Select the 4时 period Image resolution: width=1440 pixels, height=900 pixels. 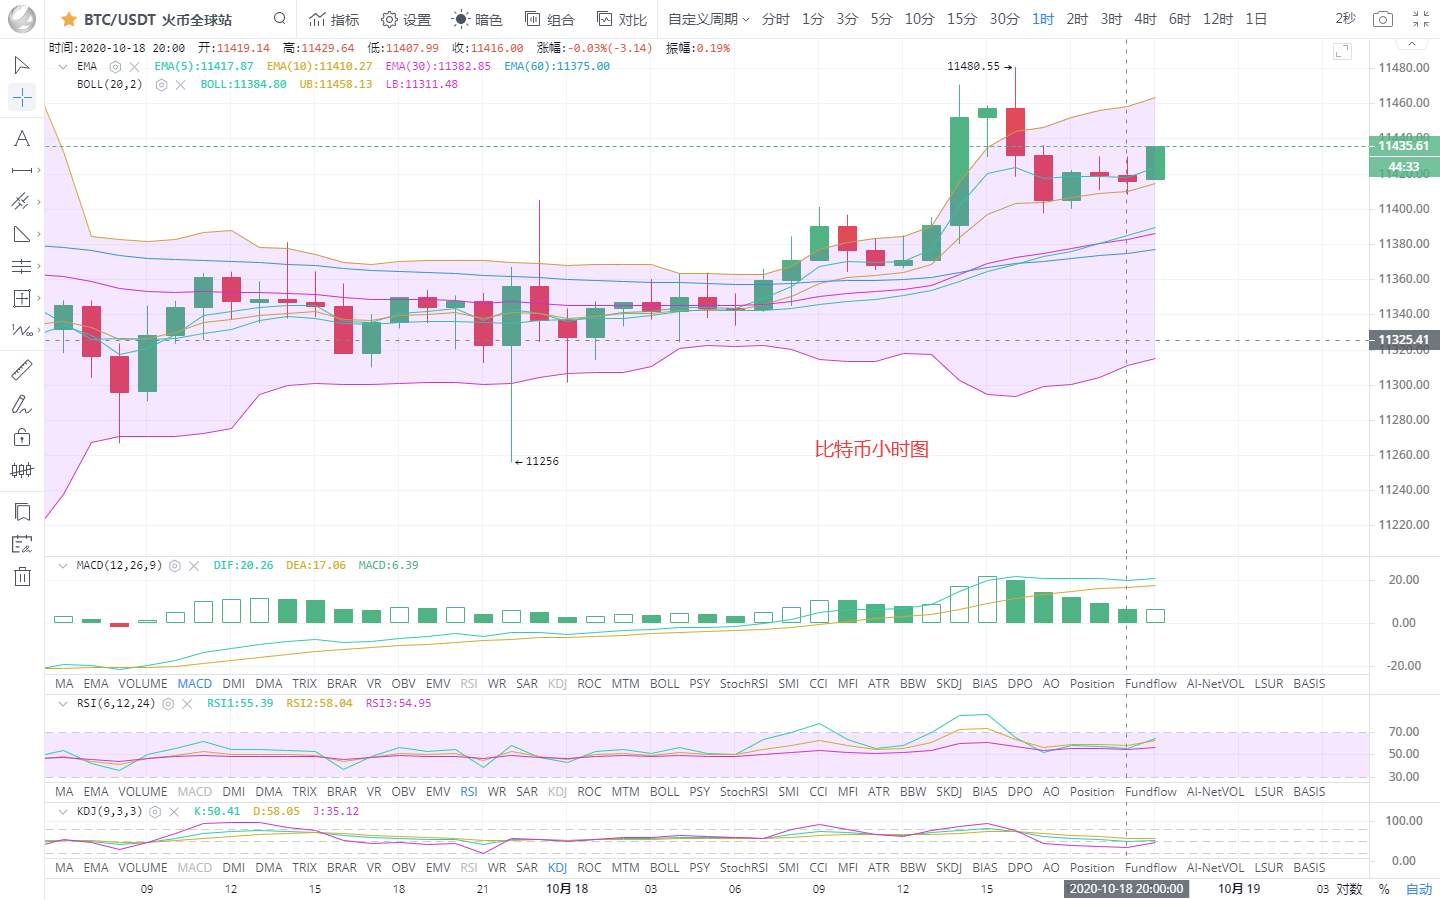pos(1145,19)
